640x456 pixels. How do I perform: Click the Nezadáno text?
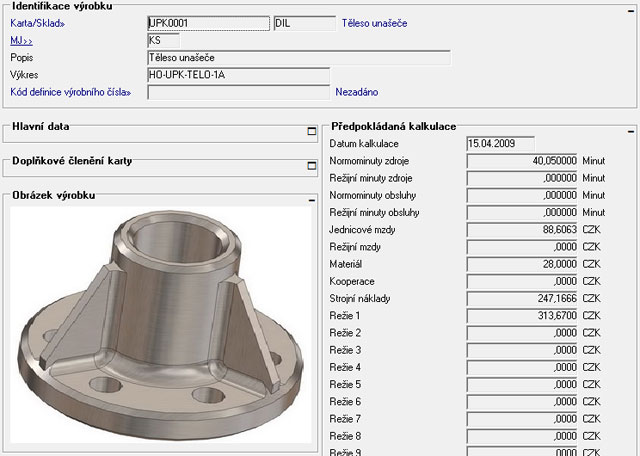tap(357, 92)
